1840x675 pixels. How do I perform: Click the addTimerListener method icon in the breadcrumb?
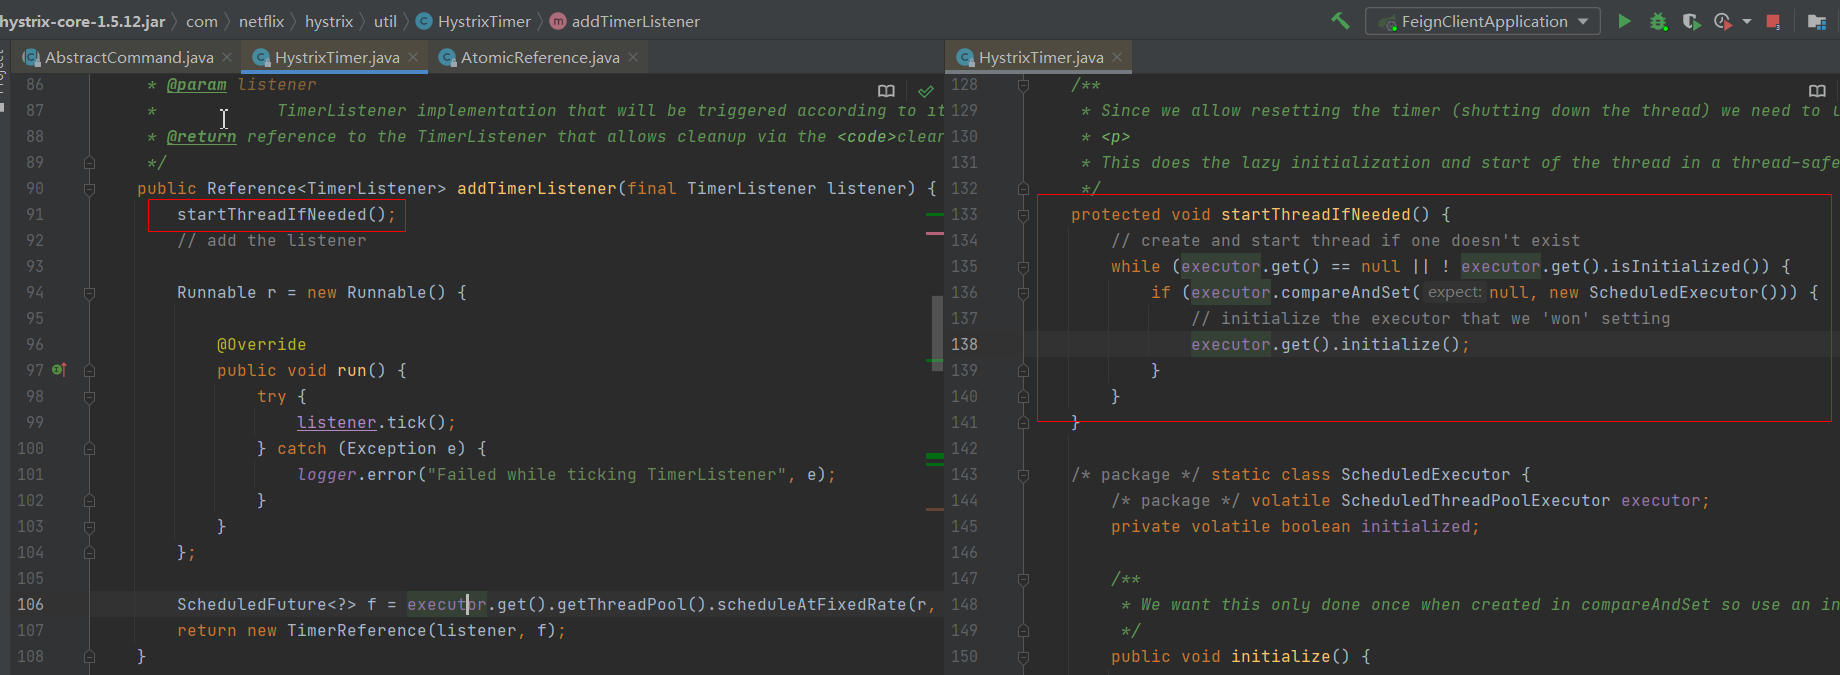click(x=558, y=21)
